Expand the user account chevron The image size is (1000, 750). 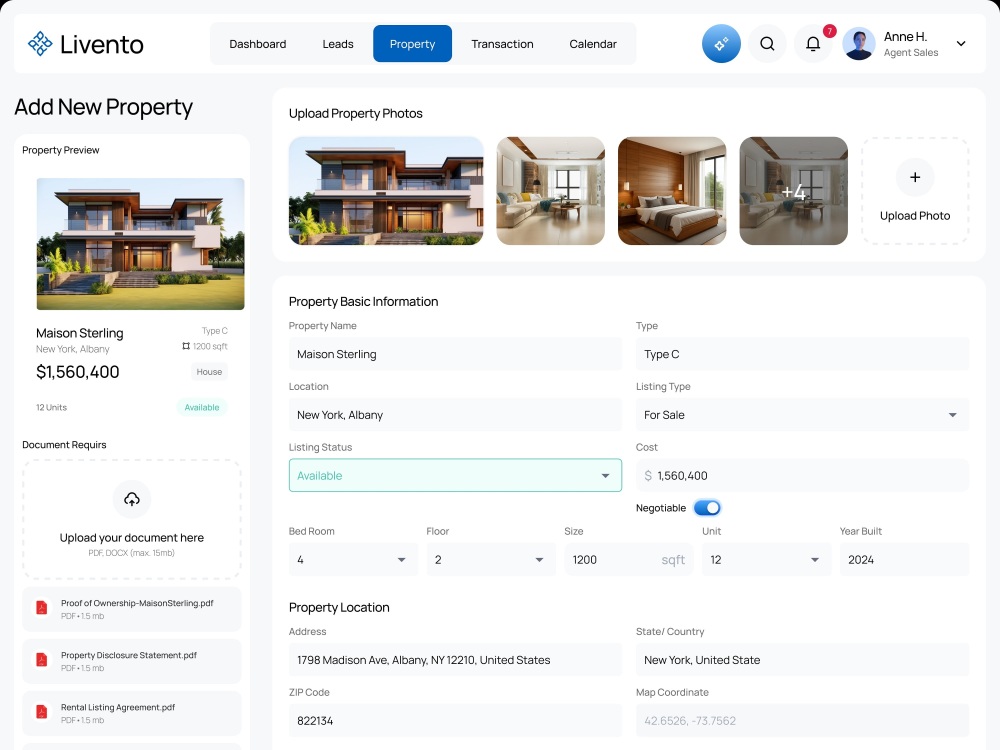(960, 43)
